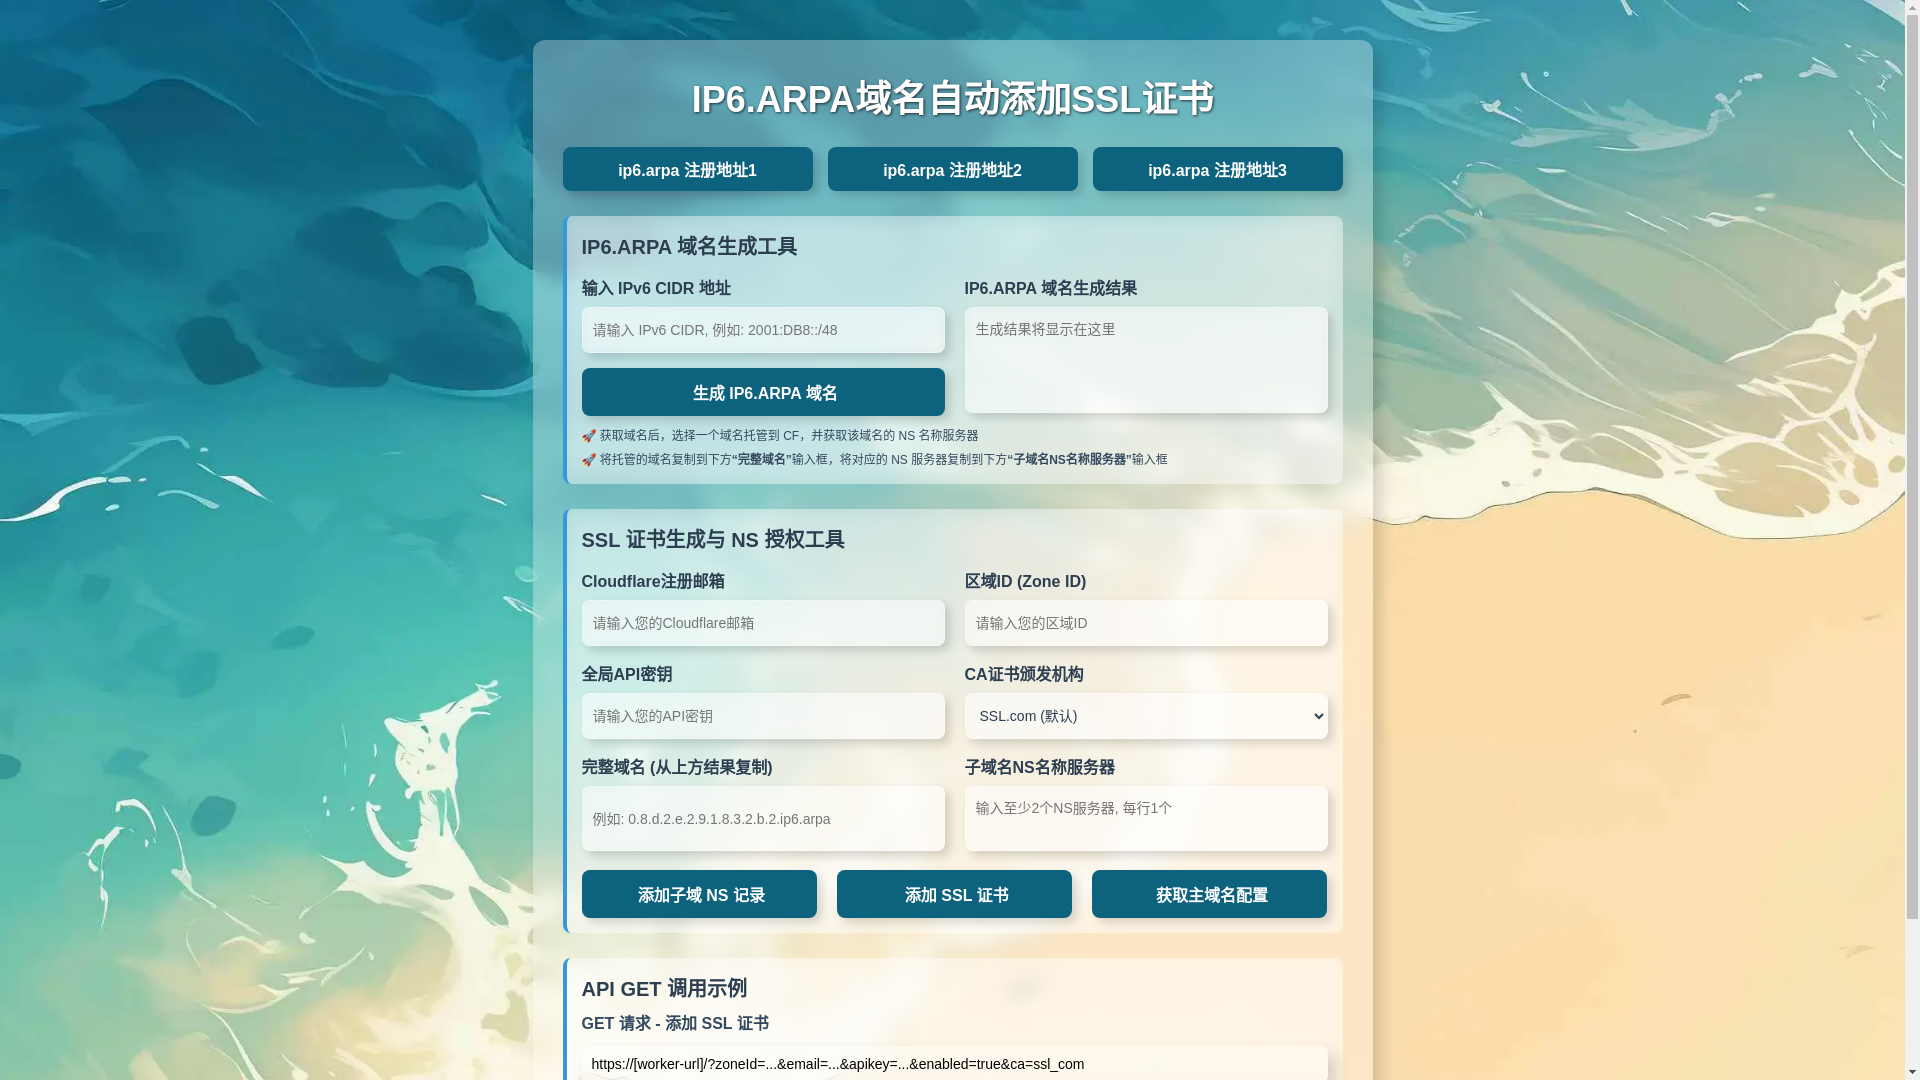Screen dimensions: 1920x1080
Task: Expand the CA证书颁发机构 dropdown
Action: point(1145,716)
